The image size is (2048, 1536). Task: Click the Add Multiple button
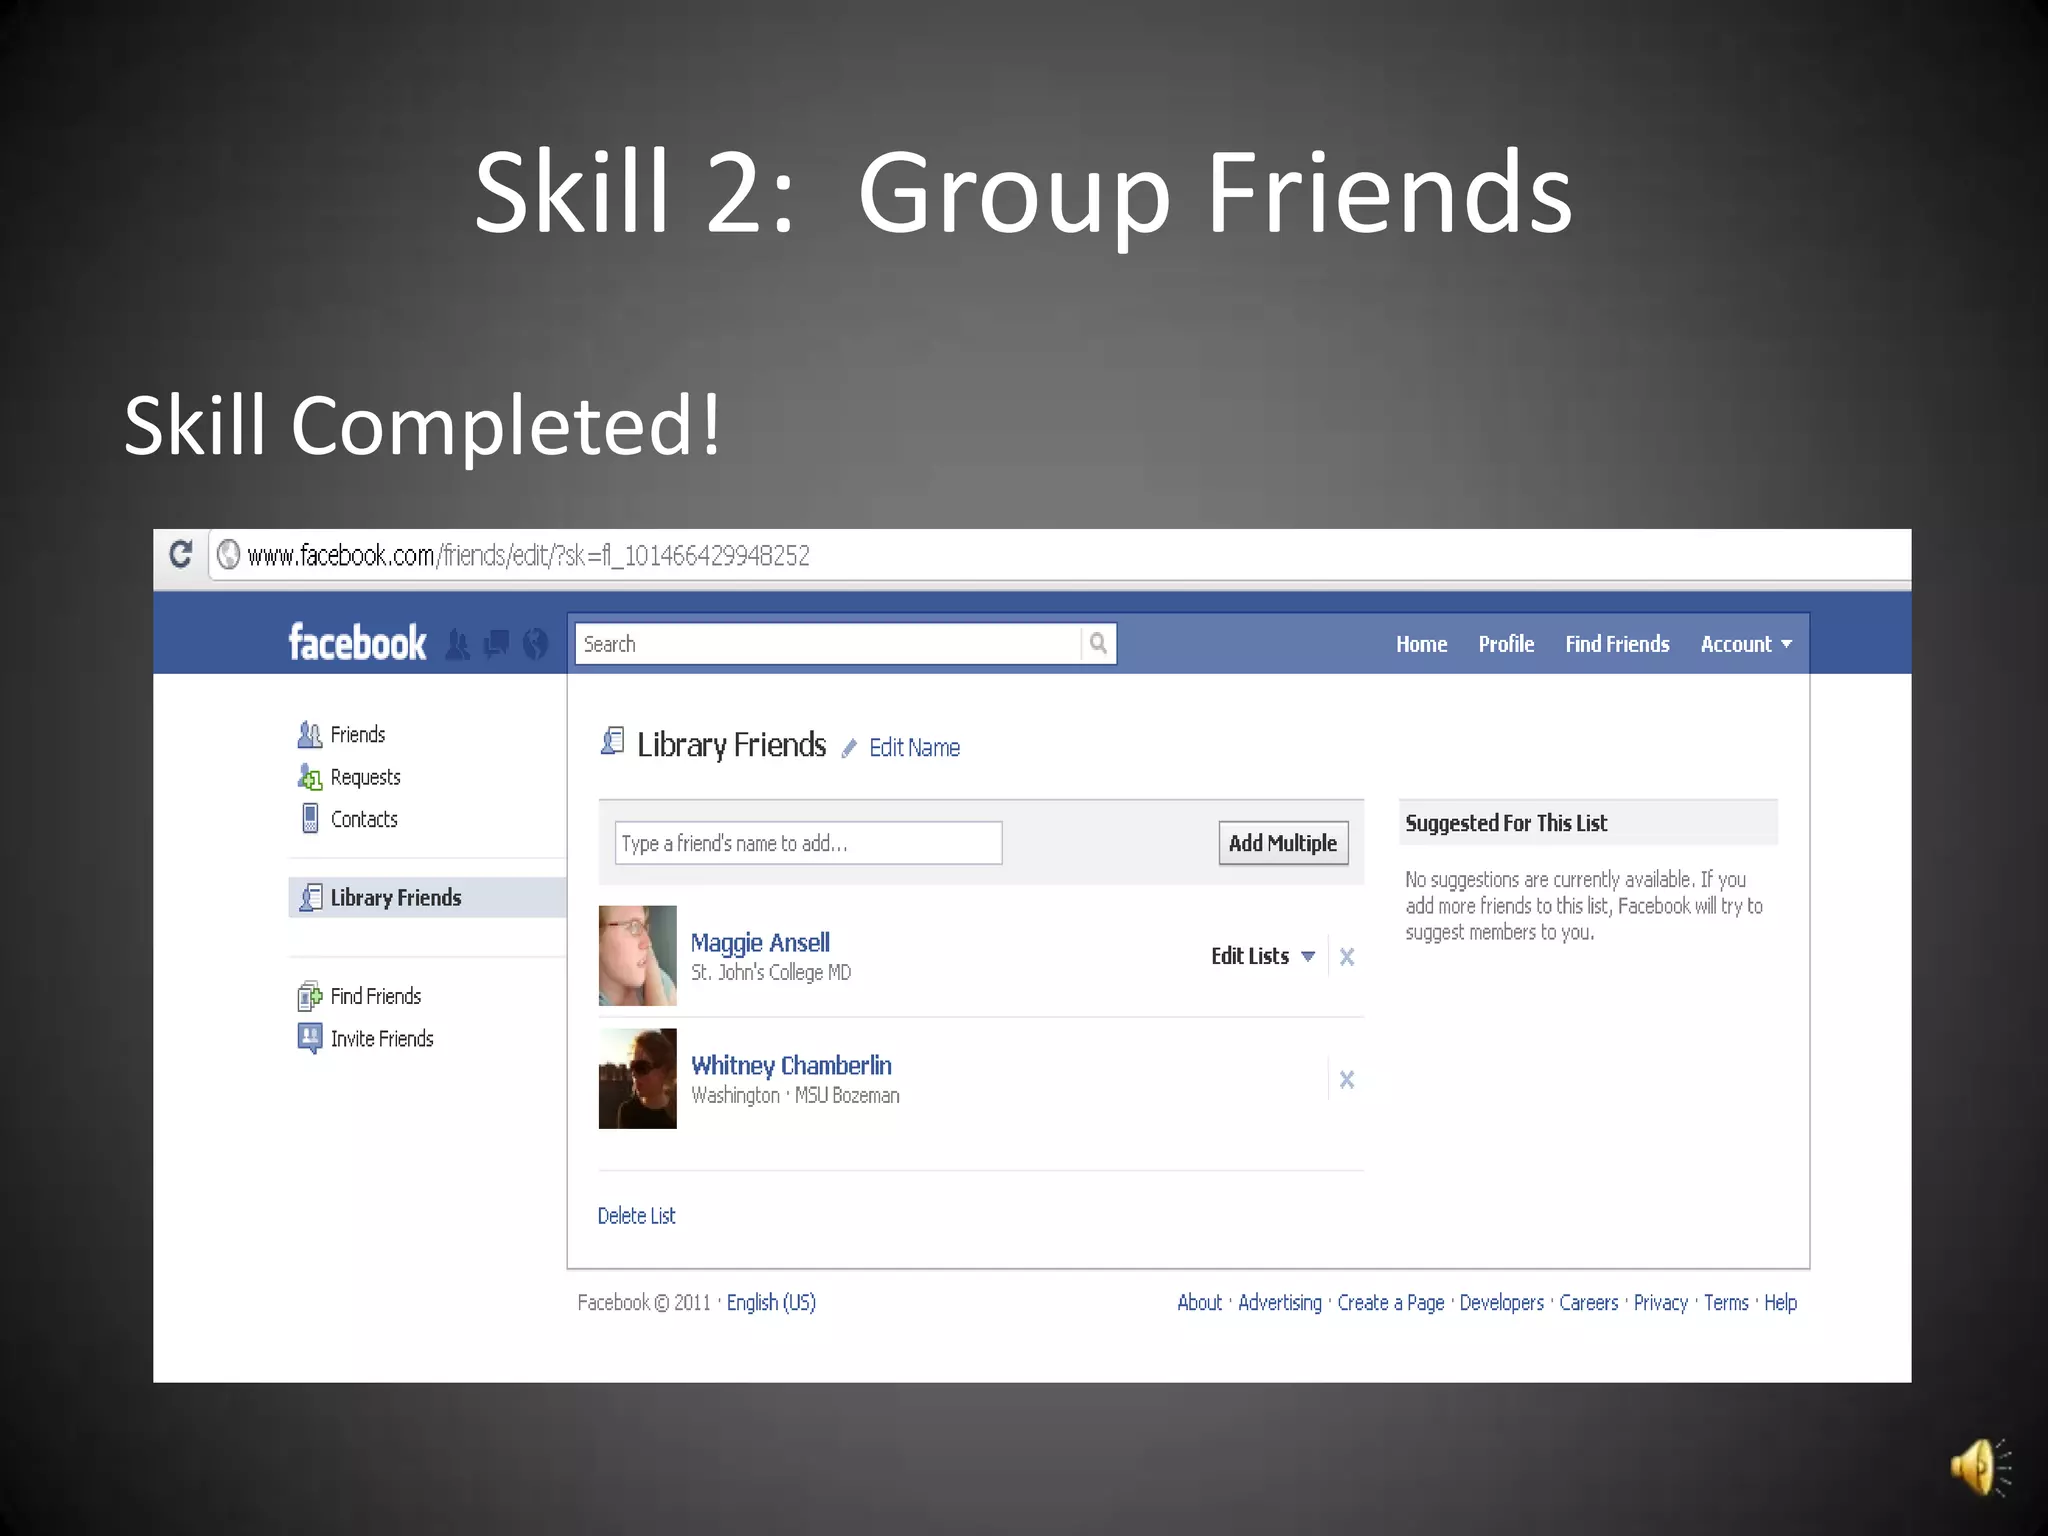[x=1283, y=843]
